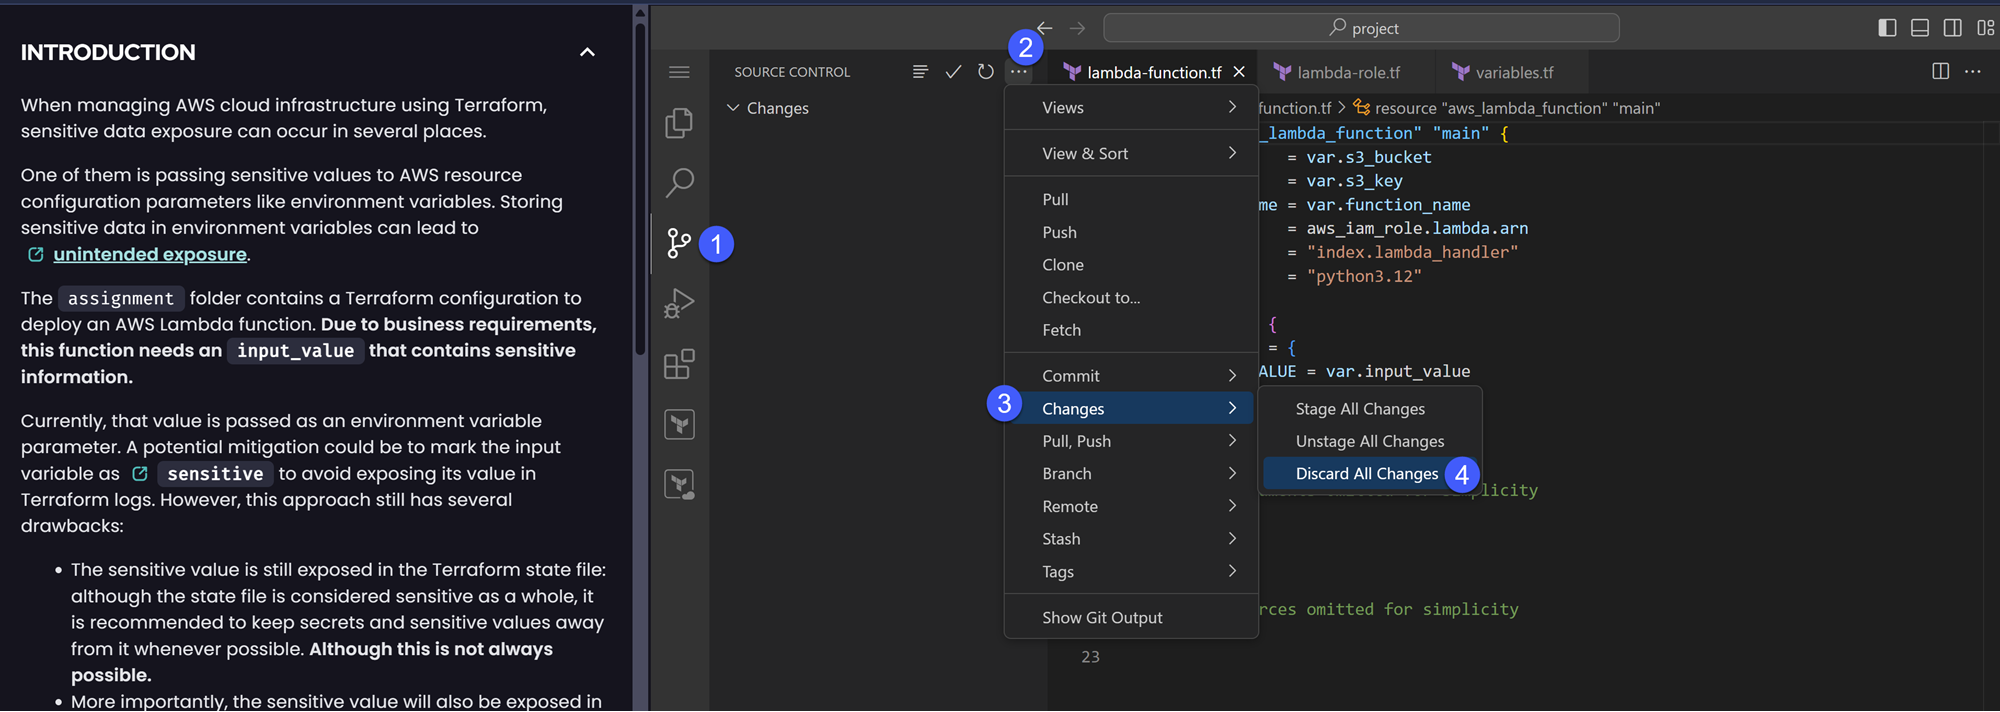This screenshot has height=712, width=2000.
Task: Close the lambda-function.tf tab
Action: (x=1239, y=72)
